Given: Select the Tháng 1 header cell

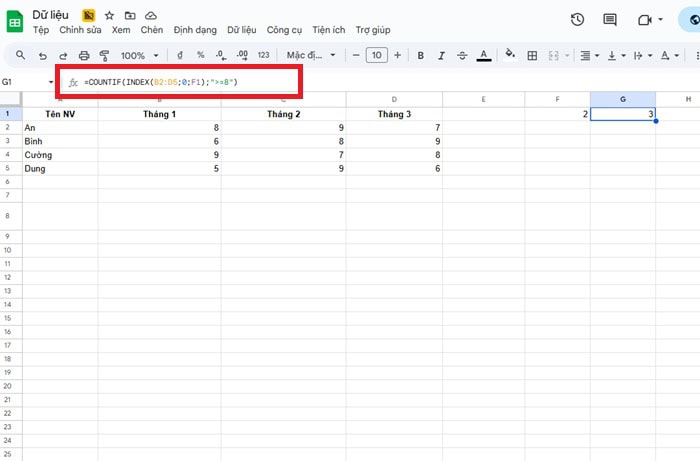Looking at the screenshot, I should click(x=159, y=114).
